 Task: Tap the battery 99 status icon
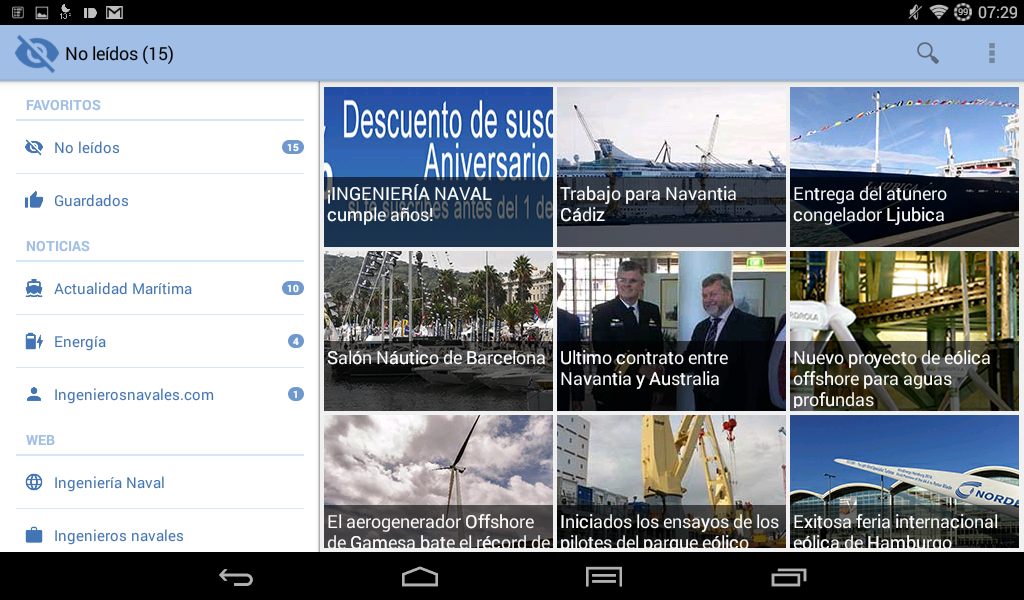pyautogui.click(x=963, y=12)
